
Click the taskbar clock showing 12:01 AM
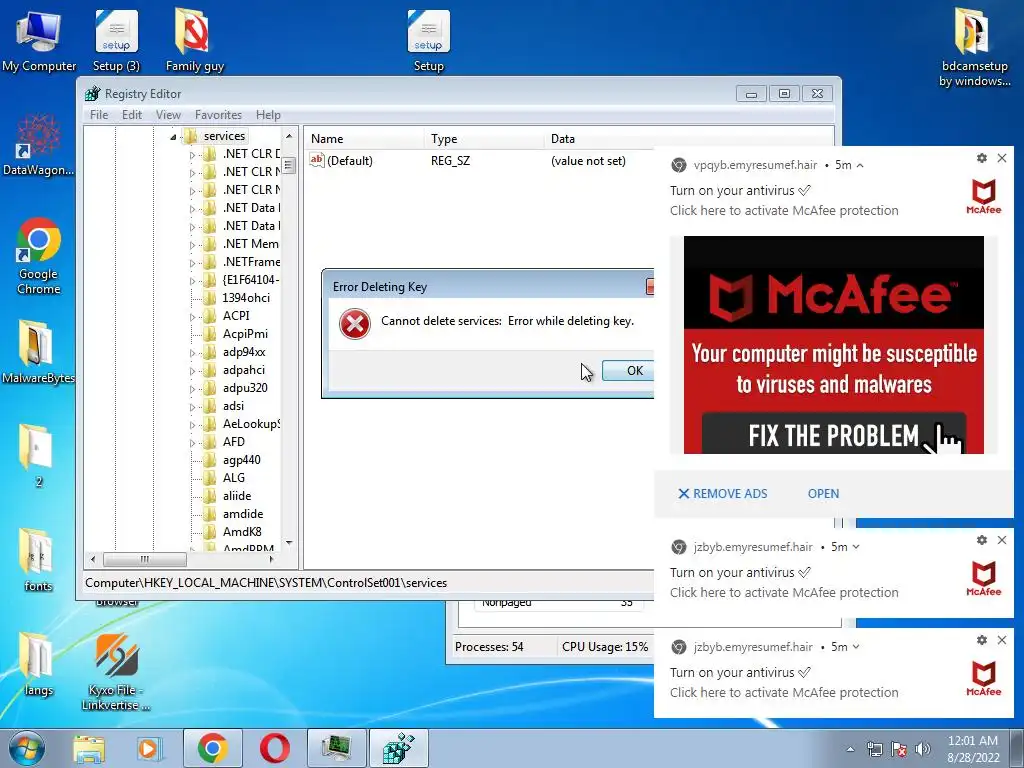coord(973,749)
